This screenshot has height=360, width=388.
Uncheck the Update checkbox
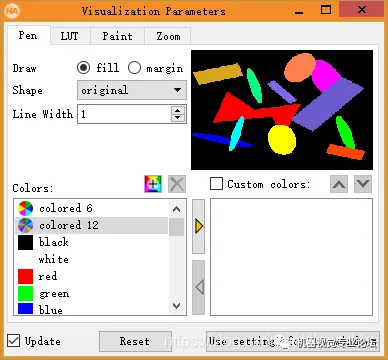click(13, 341)
